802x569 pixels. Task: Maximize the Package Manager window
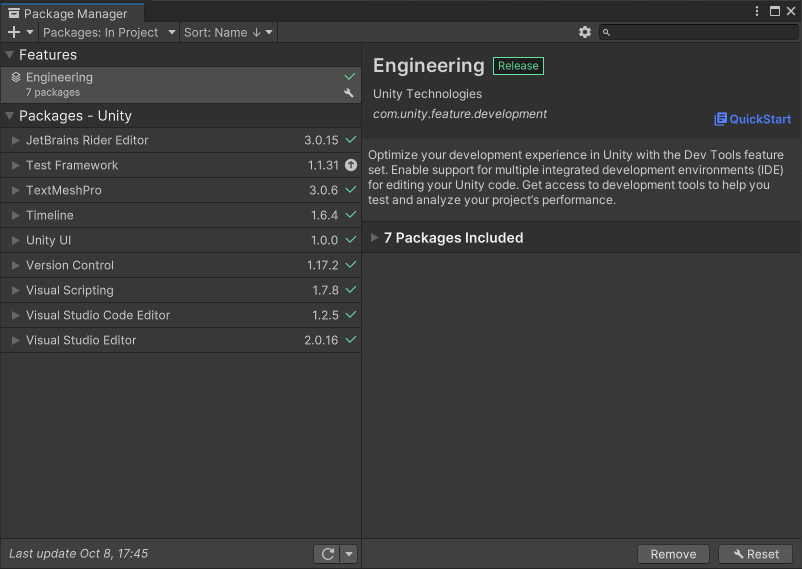[x=775, y=11]
